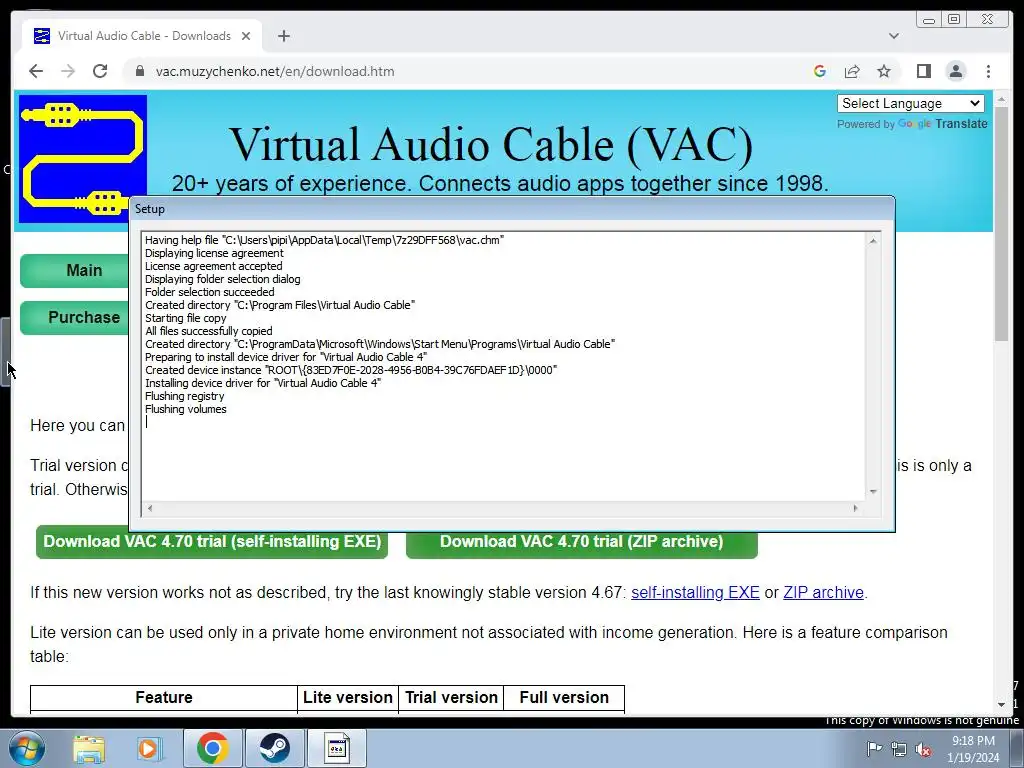Open the Select Language dropdown
Image resolution: width=1024 pixels, height=768 pixels.
[910, 103]
